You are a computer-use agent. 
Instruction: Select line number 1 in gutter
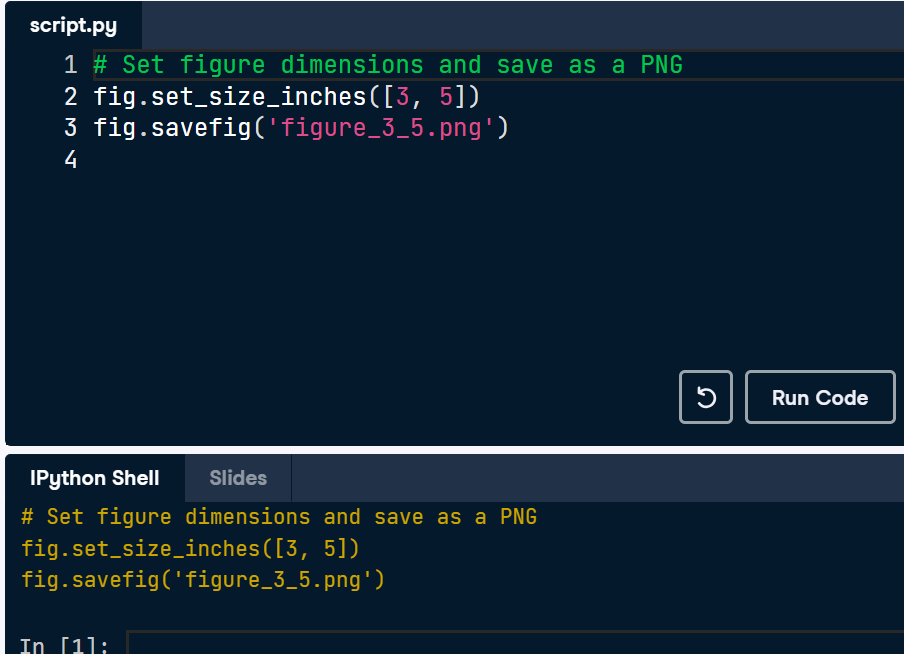click(x=70, y=65)
